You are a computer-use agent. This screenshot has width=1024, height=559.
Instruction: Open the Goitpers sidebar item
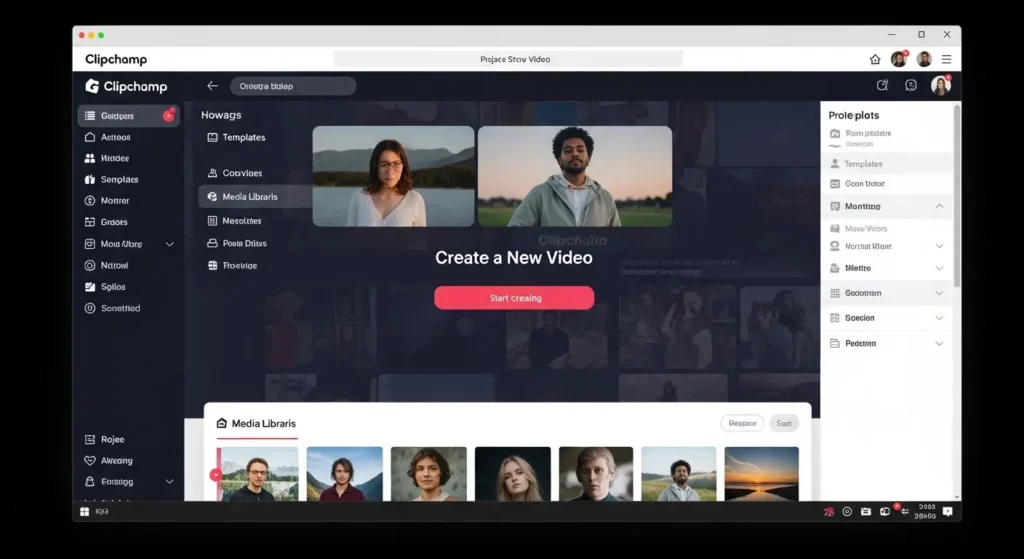(128, 116)
